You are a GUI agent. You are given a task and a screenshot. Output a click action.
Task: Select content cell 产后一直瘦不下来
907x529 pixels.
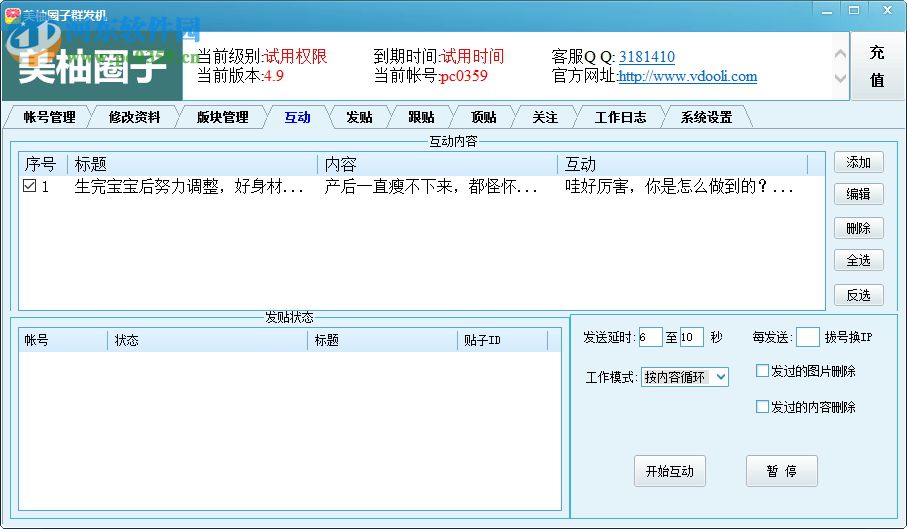[431, 186]
